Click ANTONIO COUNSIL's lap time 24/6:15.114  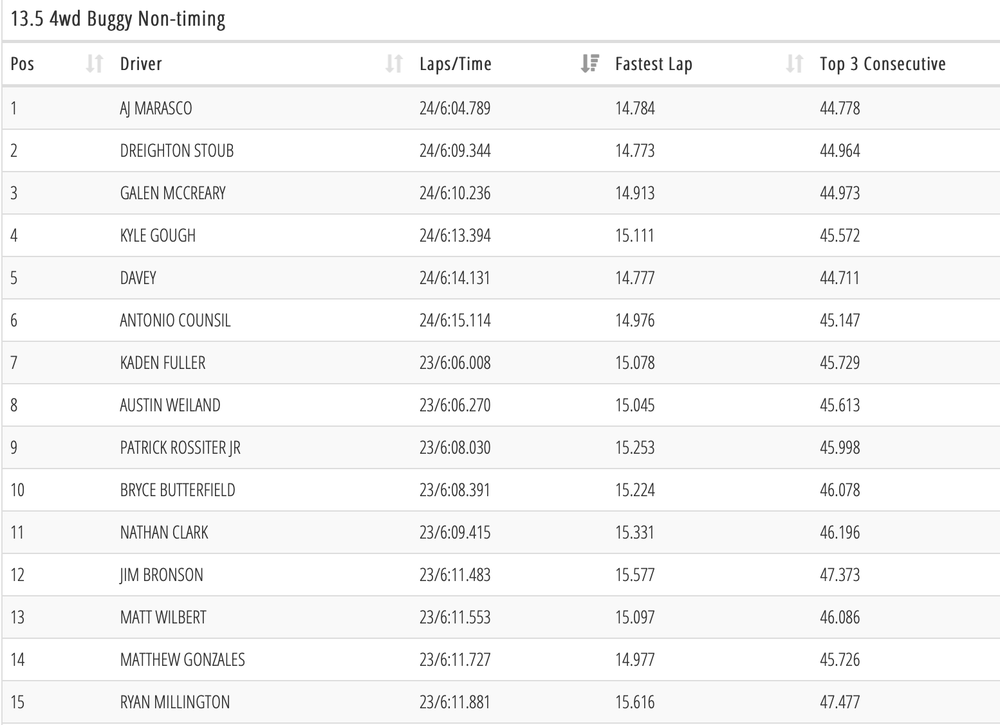[455, 321]
